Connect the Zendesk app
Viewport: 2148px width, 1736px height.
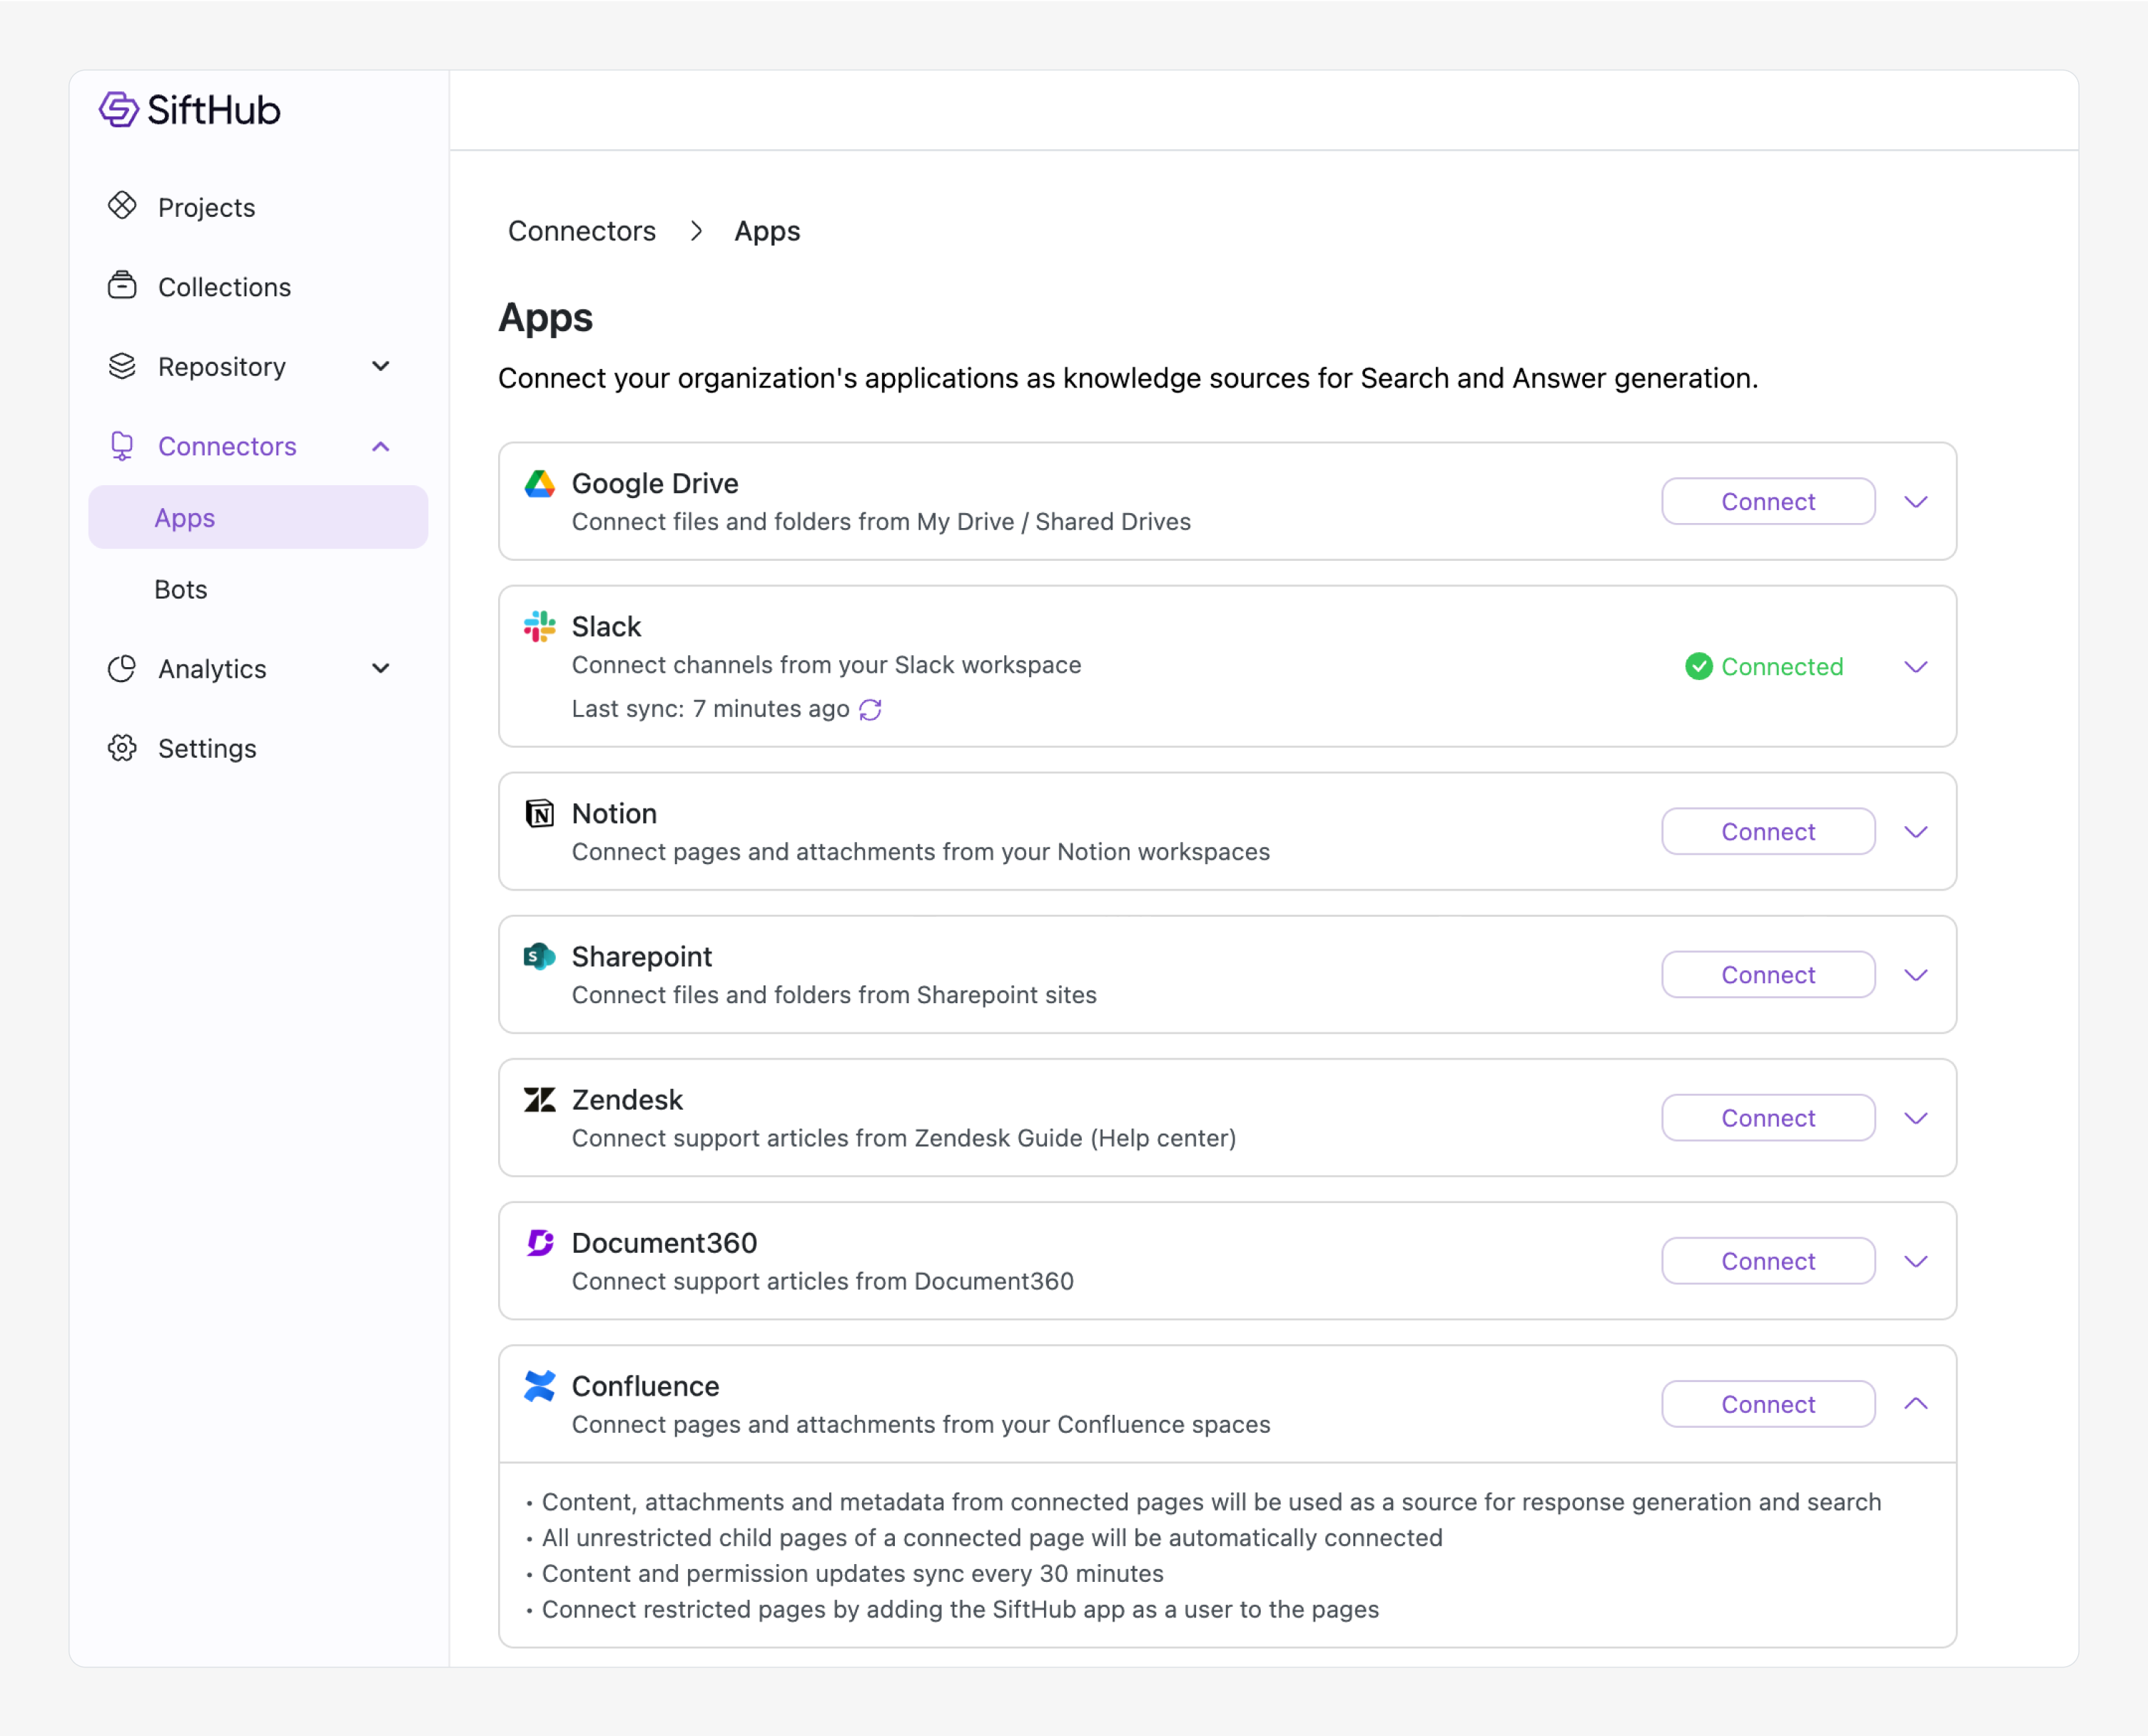coord(1767,1118)
